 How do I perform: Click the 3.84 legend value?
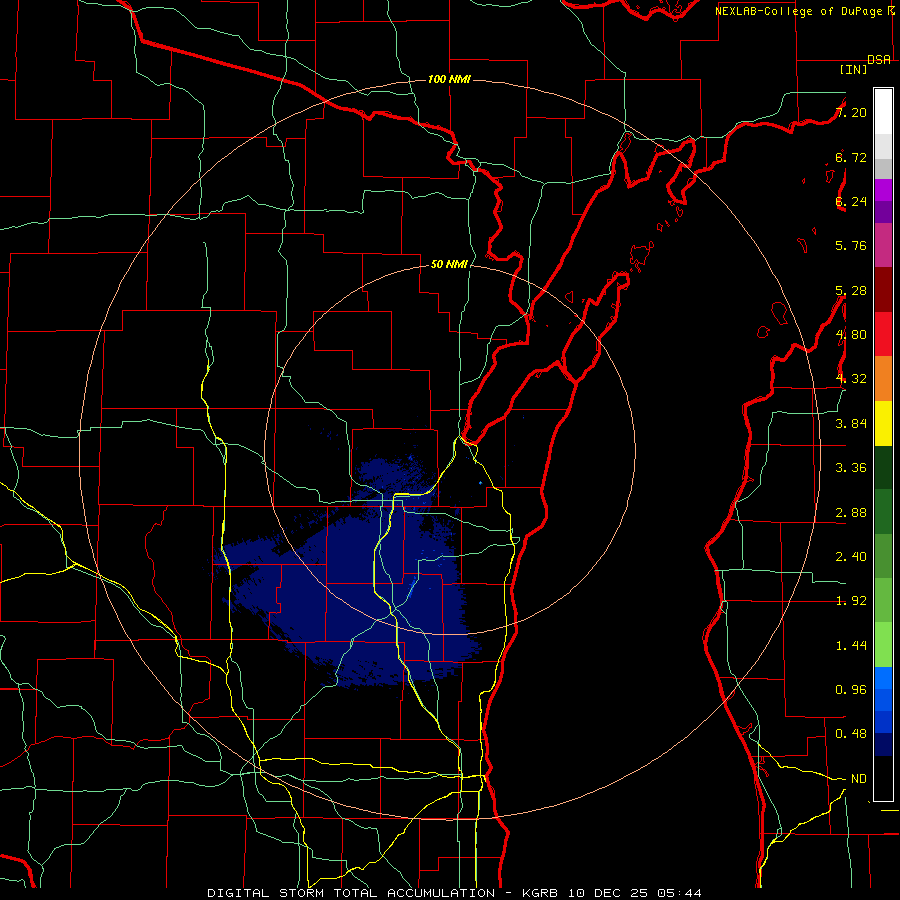pos(851,424)
